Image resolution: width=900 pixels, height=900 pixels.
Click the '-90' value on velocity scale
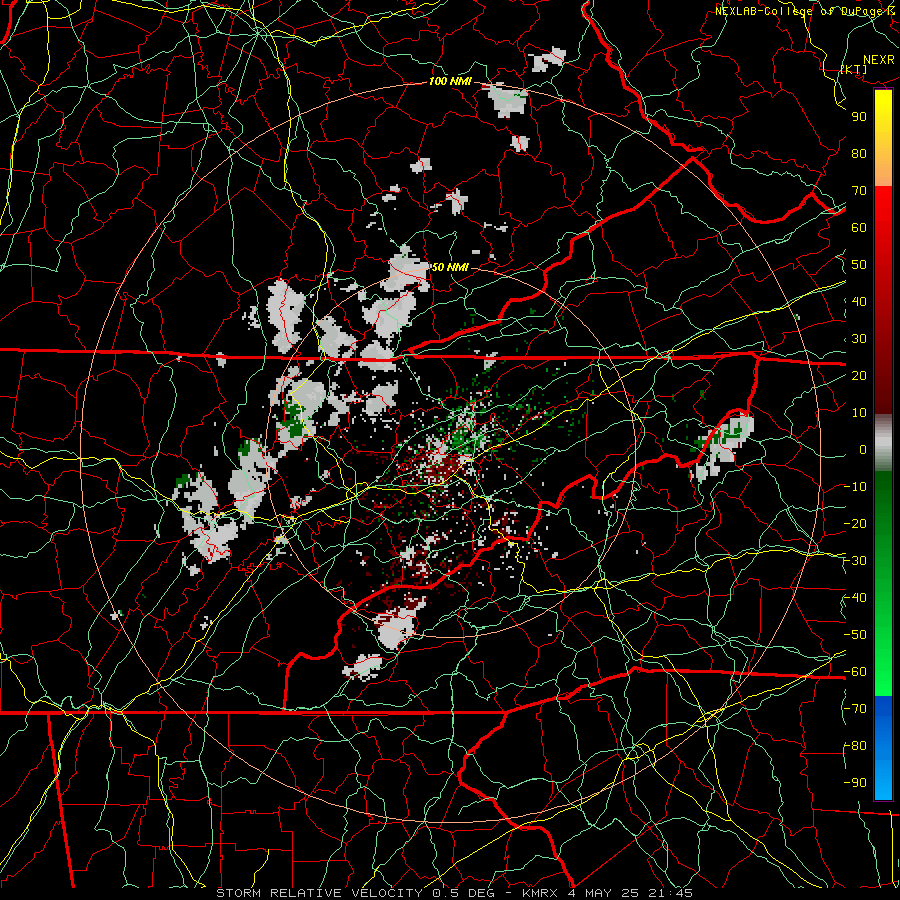(855, 783)
